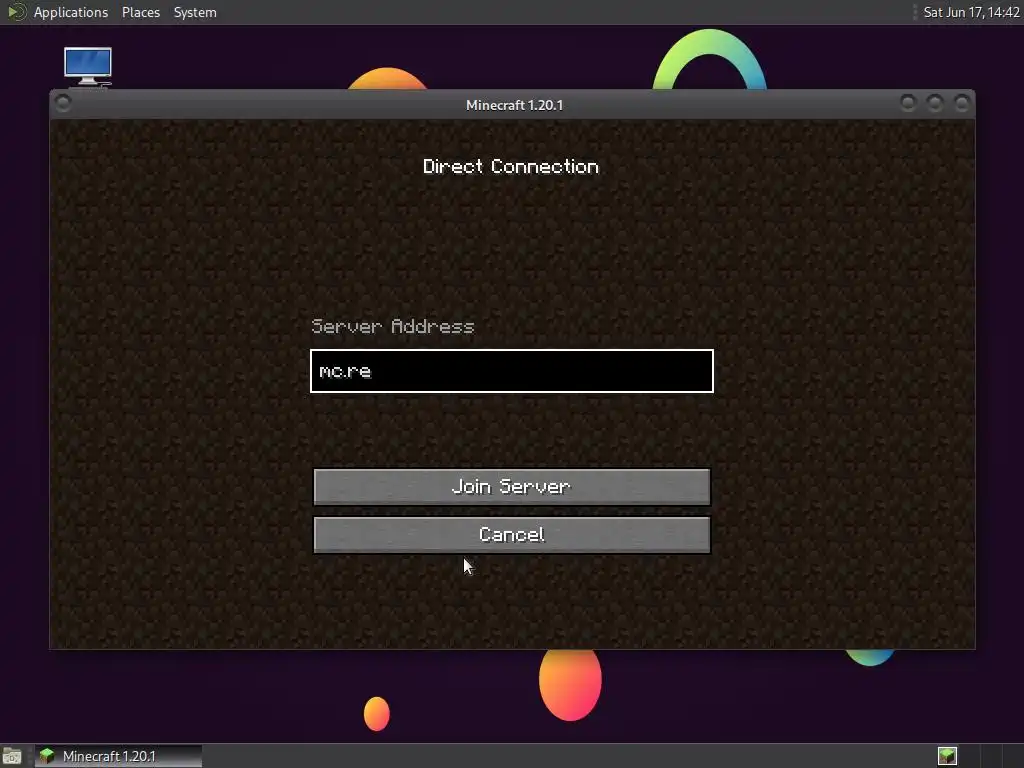Viewport: 1024px width, 768px height.
Task: Click the computer desktop icon
Action: [x=88, y=66]
